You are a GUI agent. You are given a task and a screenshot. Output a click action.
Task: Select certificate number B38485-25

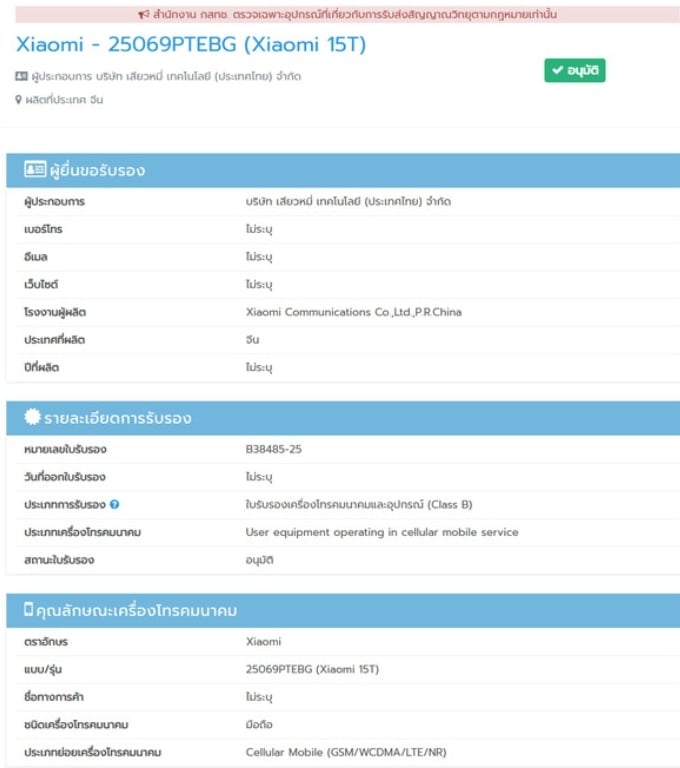(273, 449)
